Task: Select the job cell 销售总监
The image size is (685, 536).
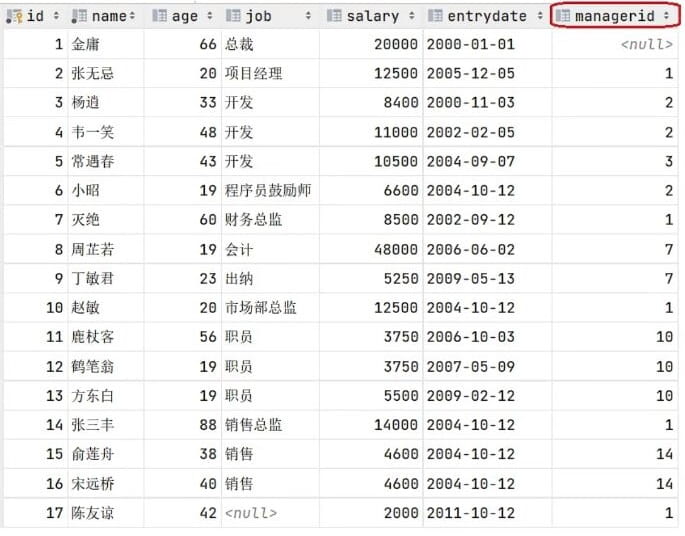Action: click(254, 425)
